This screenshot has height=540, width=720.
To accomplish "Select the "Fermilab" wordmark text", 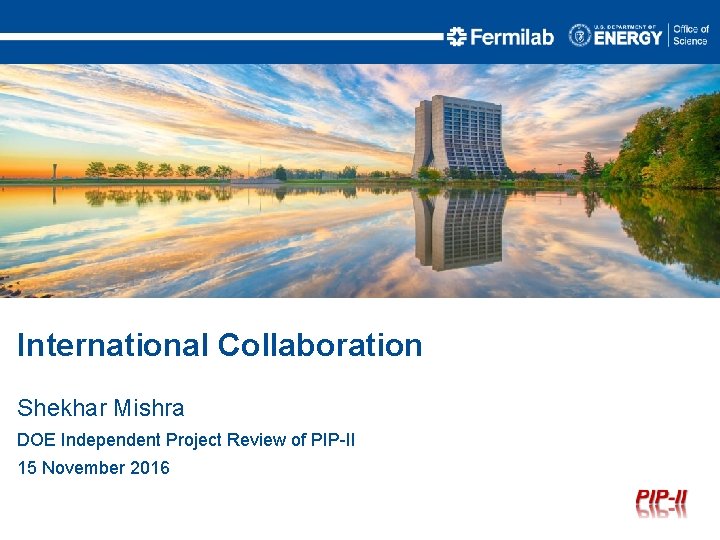I will pos(512,37).
